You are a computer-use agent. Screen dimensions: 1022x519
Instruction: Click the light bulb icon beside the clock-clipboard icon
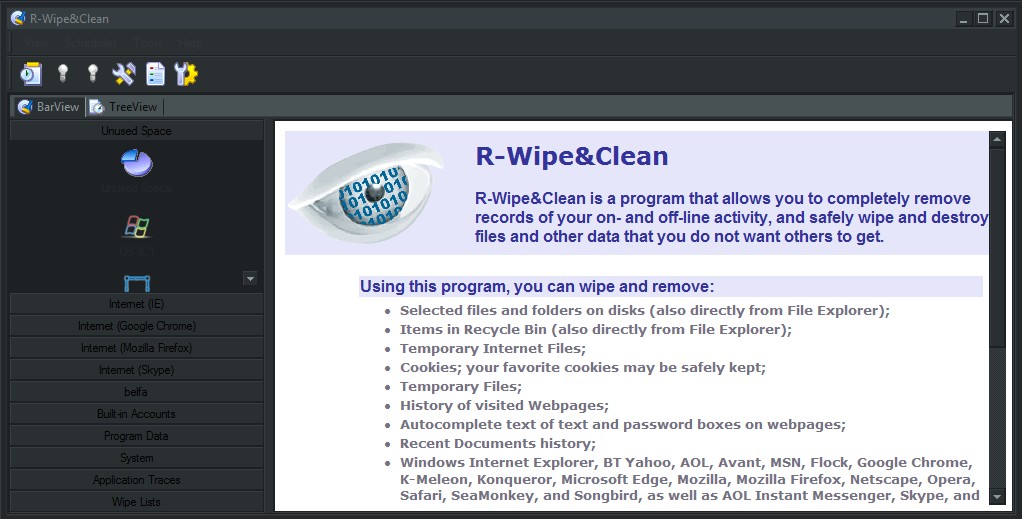pos(63,73)
